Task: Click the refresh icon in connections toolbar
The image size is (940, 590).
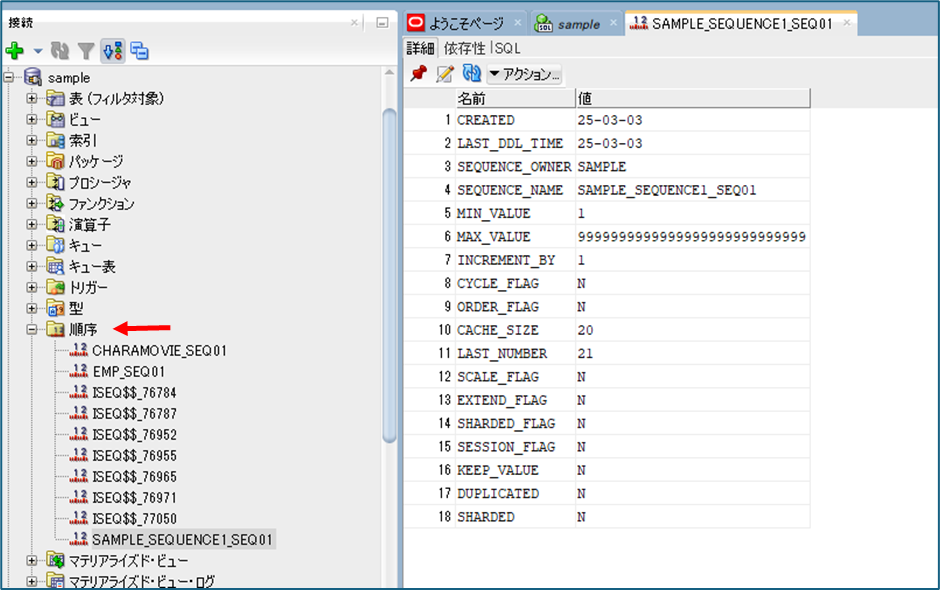Action: [62, 50]
